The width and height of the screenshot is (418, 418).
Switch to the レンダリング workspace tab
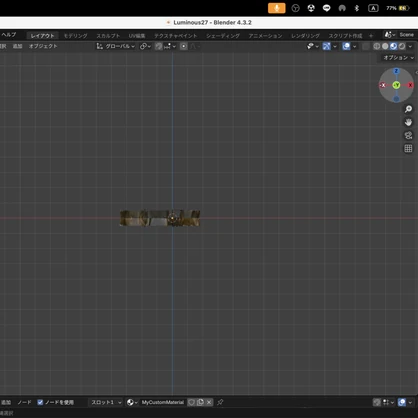[x=305, y=36]
